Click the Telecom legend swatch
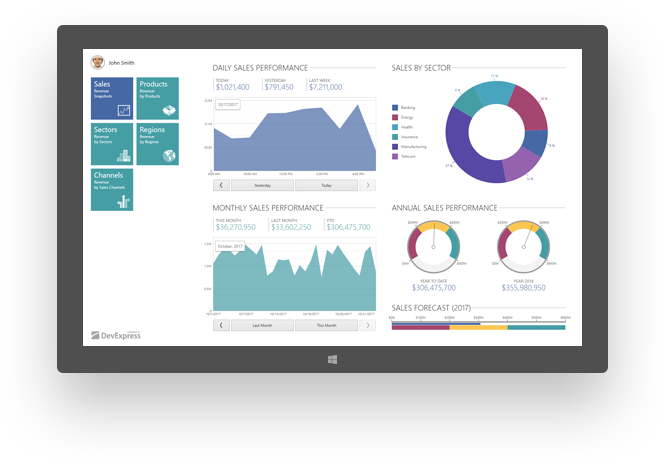The width and height of the screenshot is (665, 462). 395,157
